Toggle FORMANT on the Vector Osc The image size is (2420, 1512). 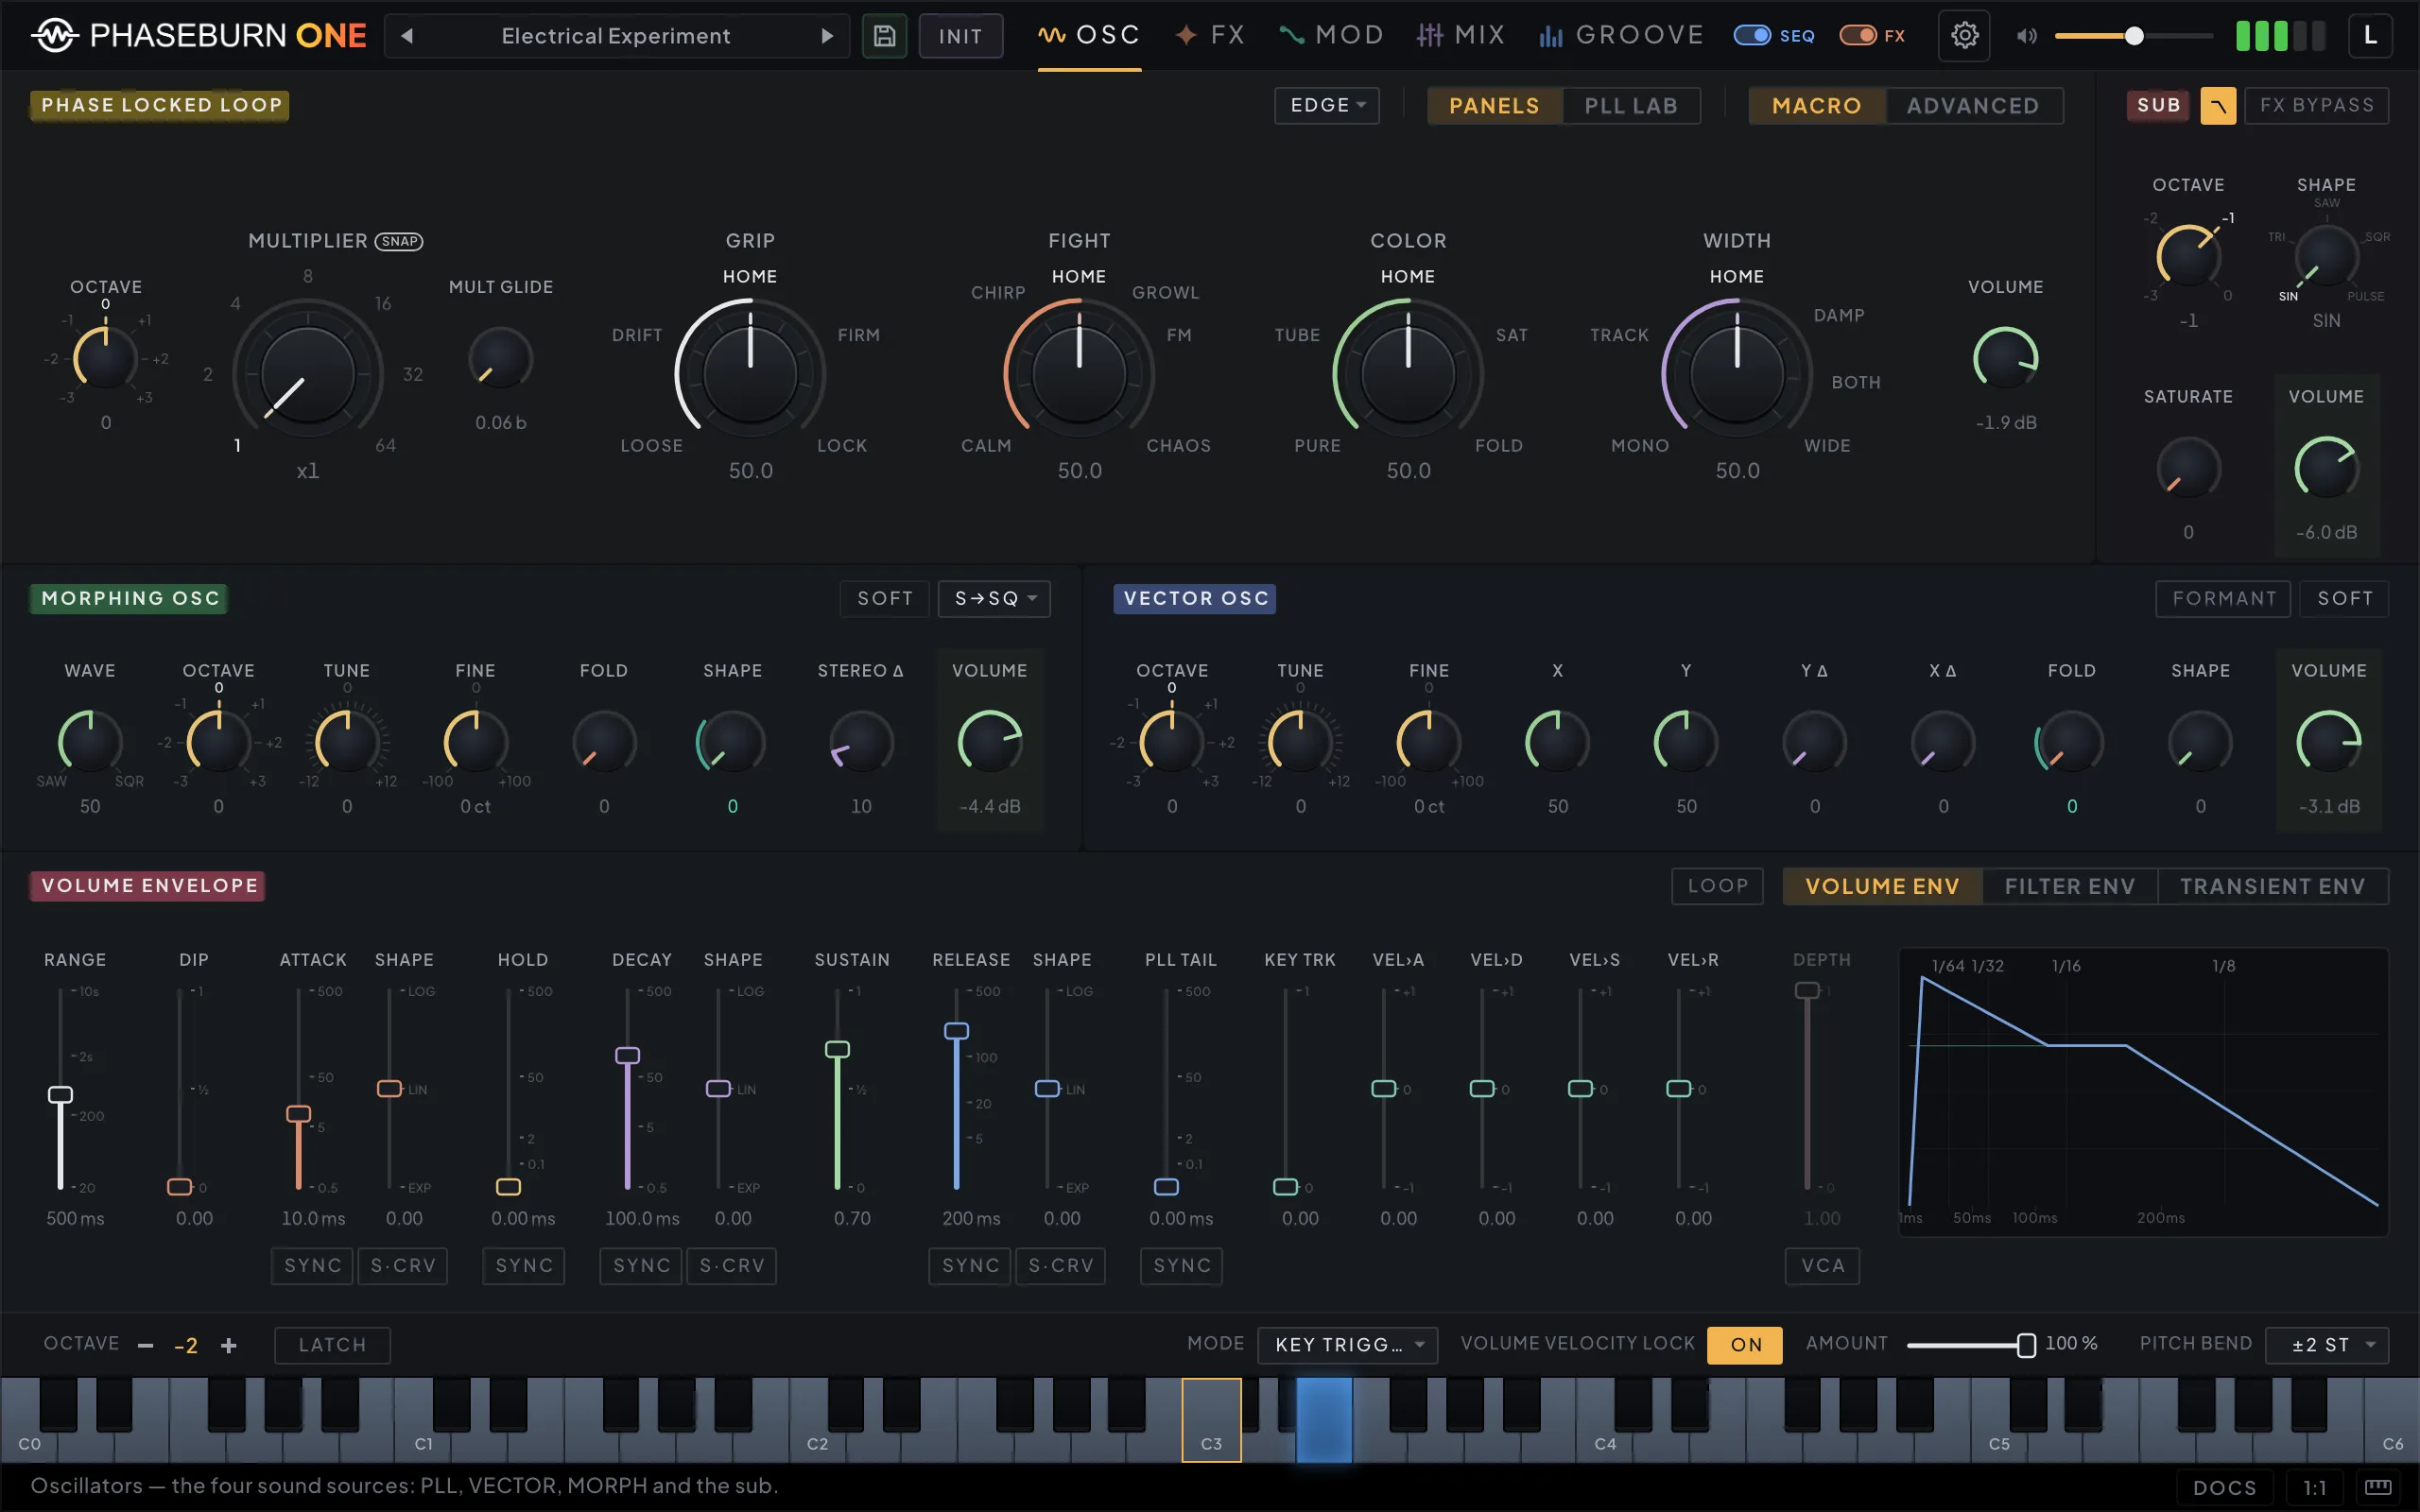(2223, 599)
